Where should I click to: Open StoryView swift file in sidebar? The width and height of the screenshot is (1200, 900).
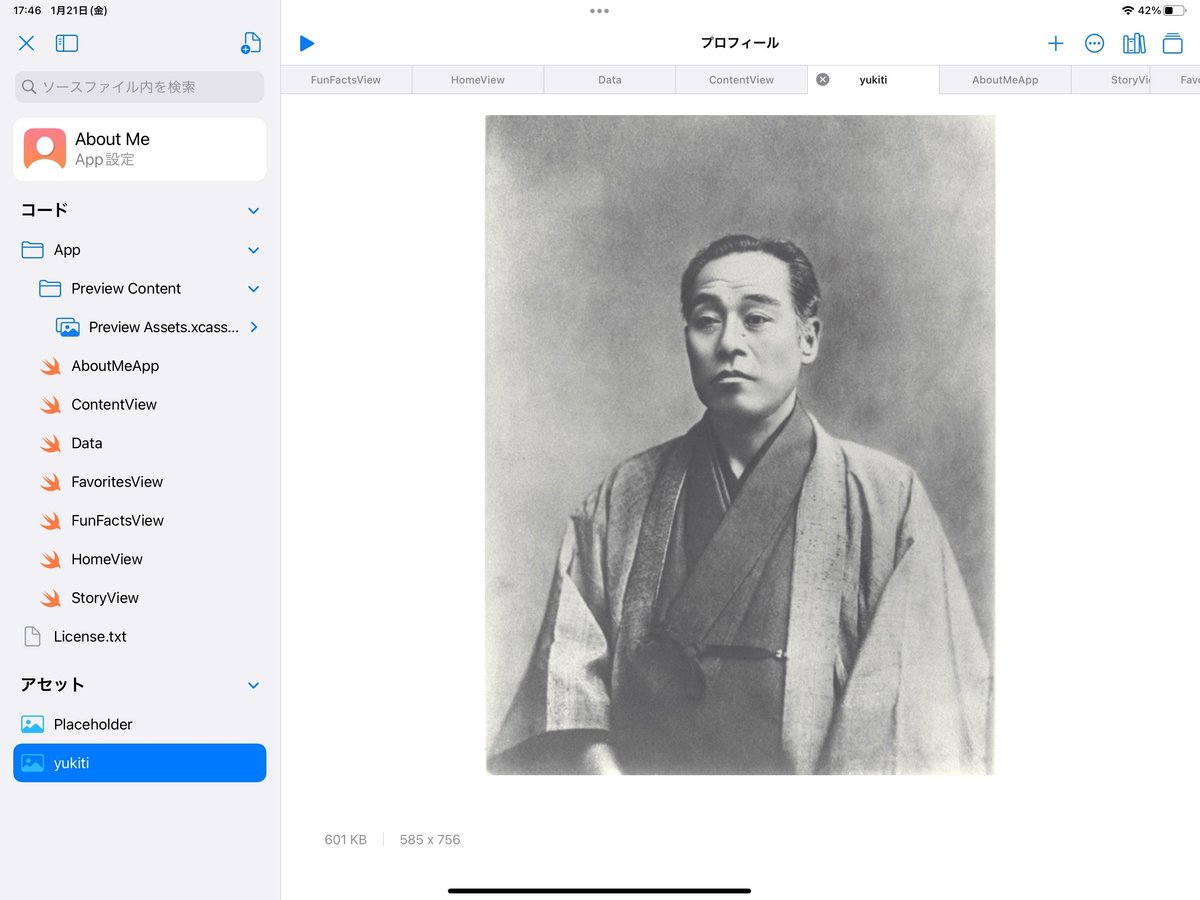(x=140, y=598)
